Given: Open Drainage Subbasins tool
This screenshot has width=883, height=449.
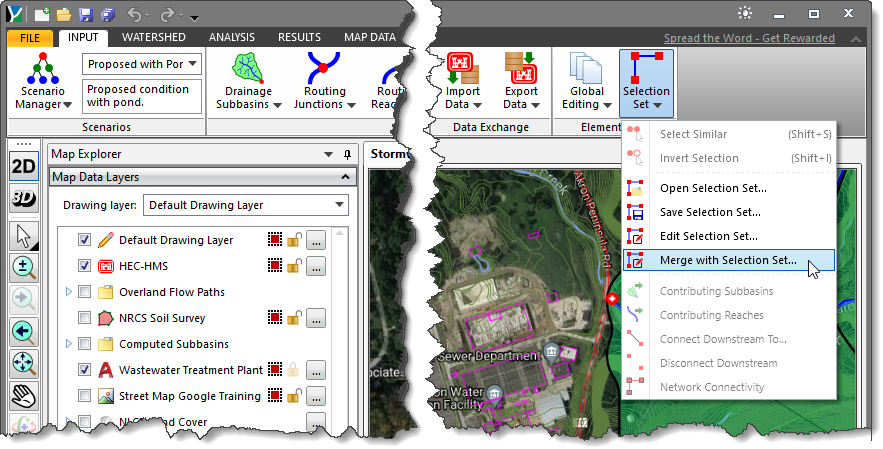Looking at the screenshot, I should pyautogui.click(x=248, y=82).
